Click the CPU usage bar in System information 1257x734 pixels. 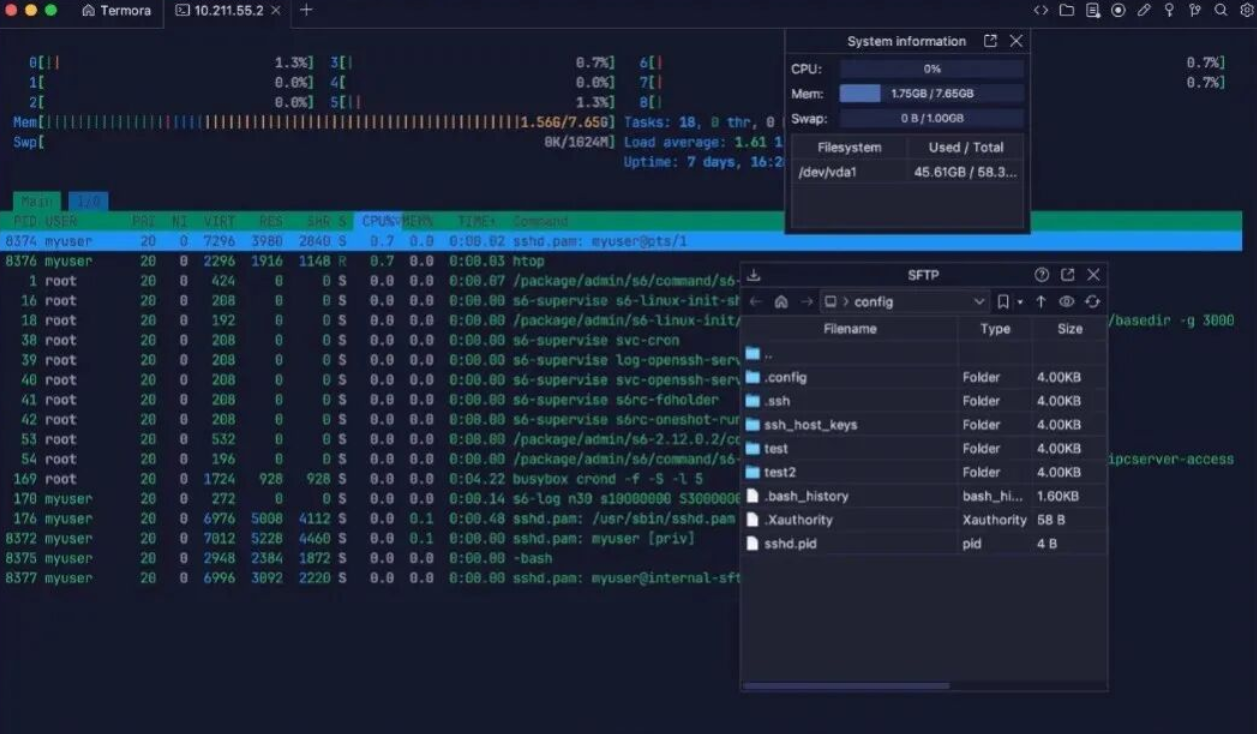[x=931, y=69]
